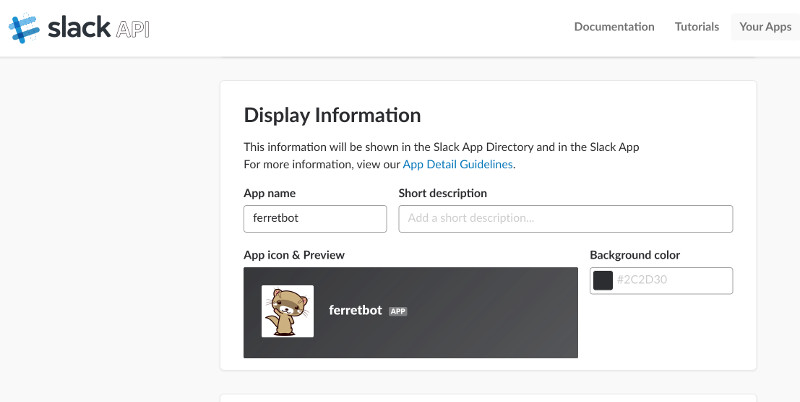Click the Slack API logo icon
This screenshot has height=402, width=800.
pos(24,28)
